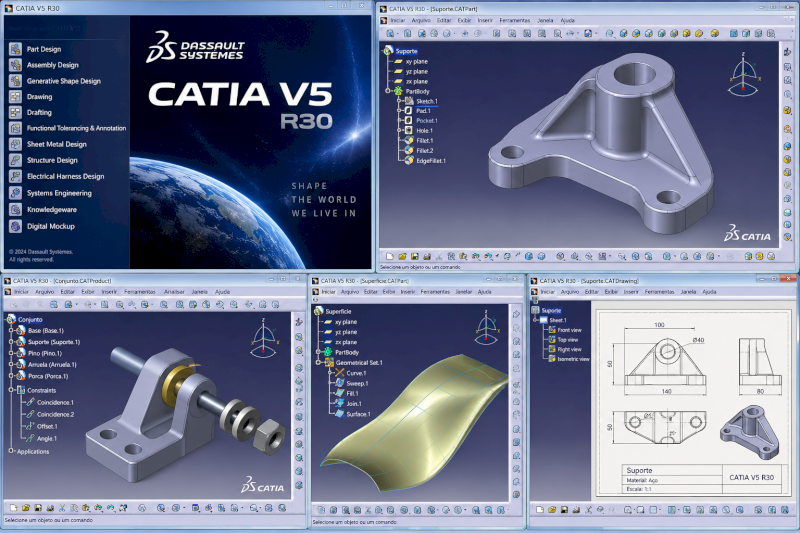Viewport: 800px width, 533px height.
Task: Select Surface.1 in Superficie tree
Action: (x=358, y=414)
